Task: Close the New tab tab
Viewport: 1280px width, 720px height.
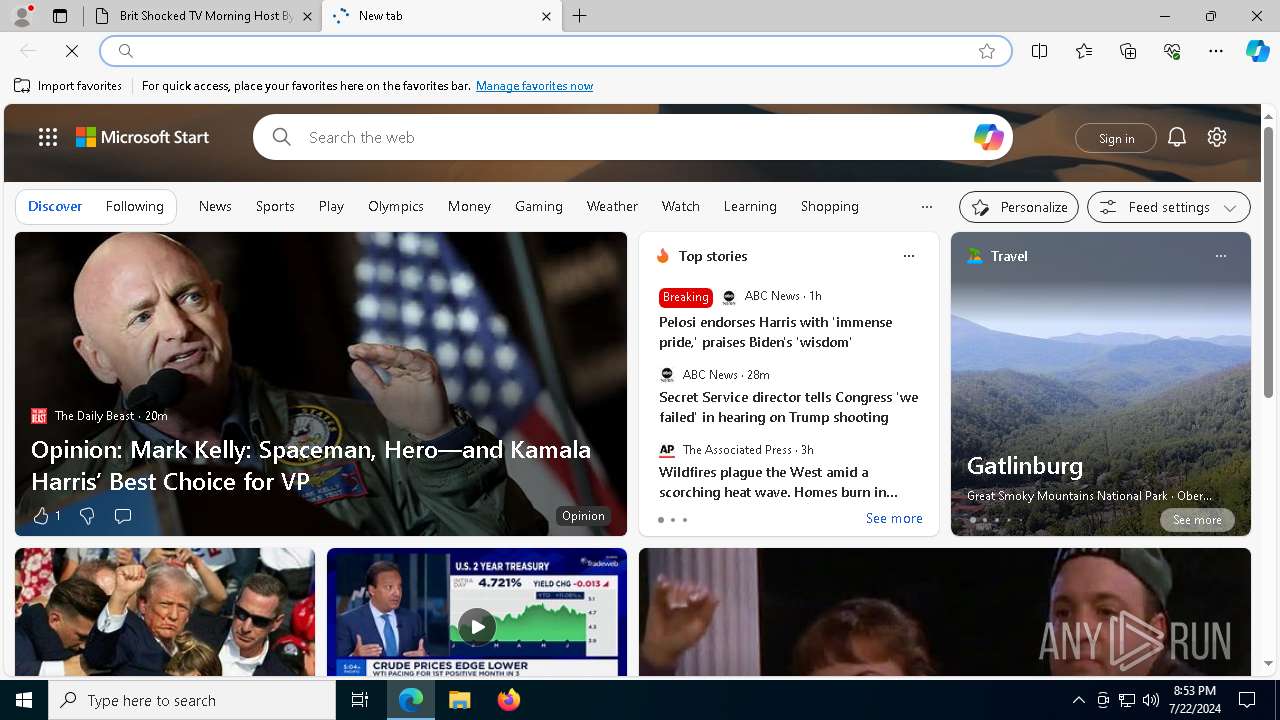Action: (546, 16)
